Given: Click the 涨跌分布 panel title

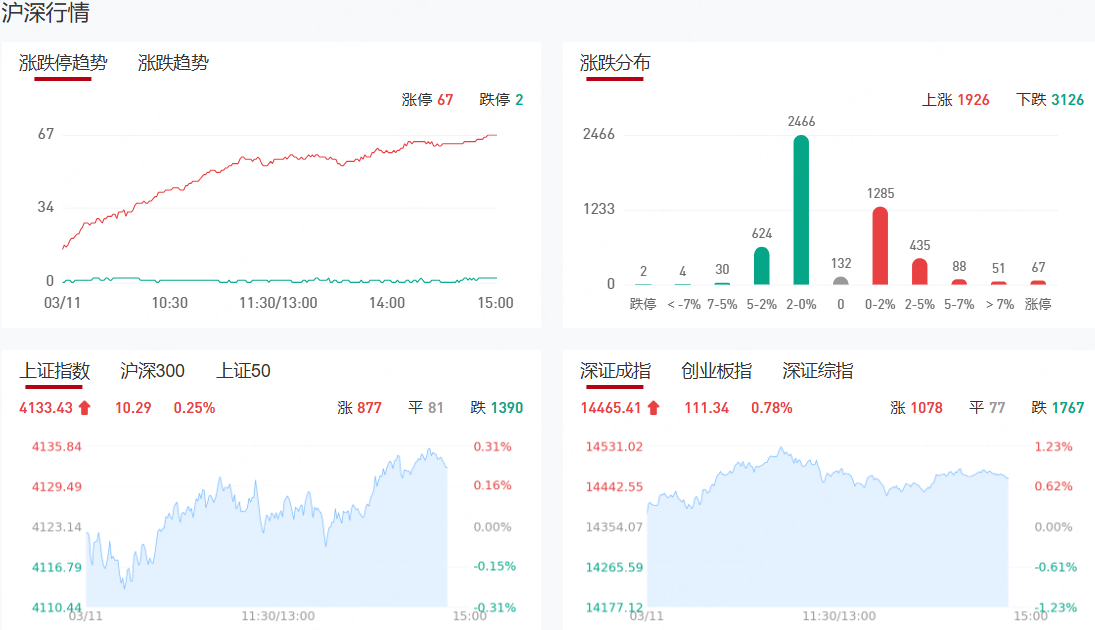Looking at the screenshot, I should click(x=615, y=63).
